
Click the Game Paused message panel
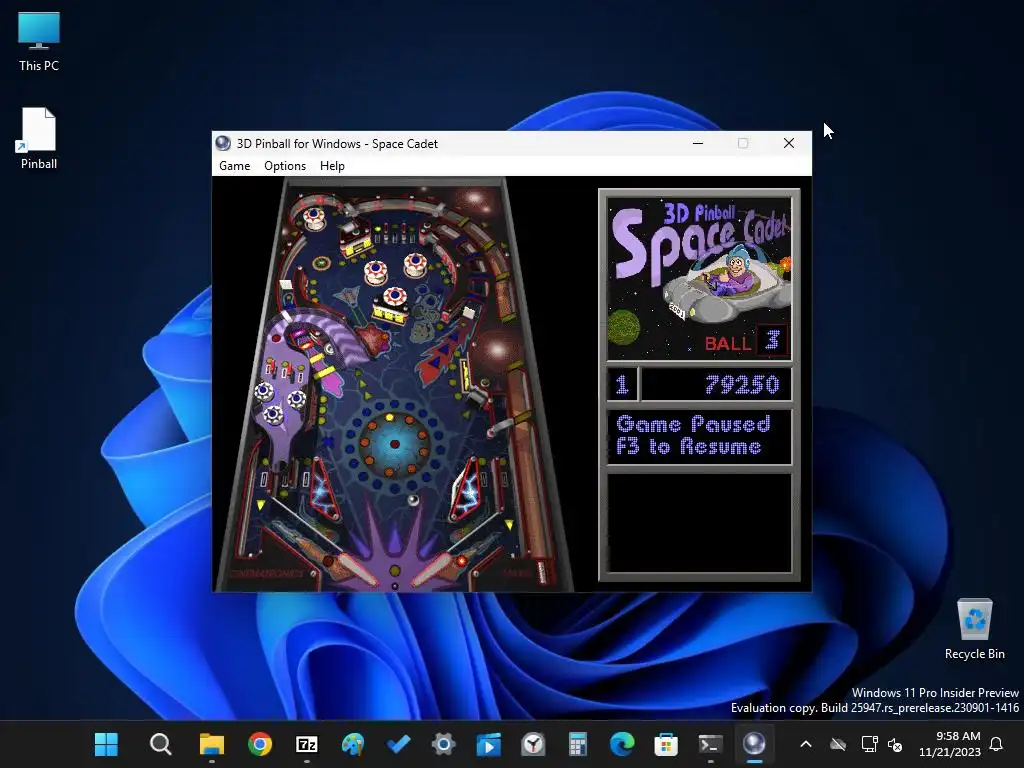(699, 436)
